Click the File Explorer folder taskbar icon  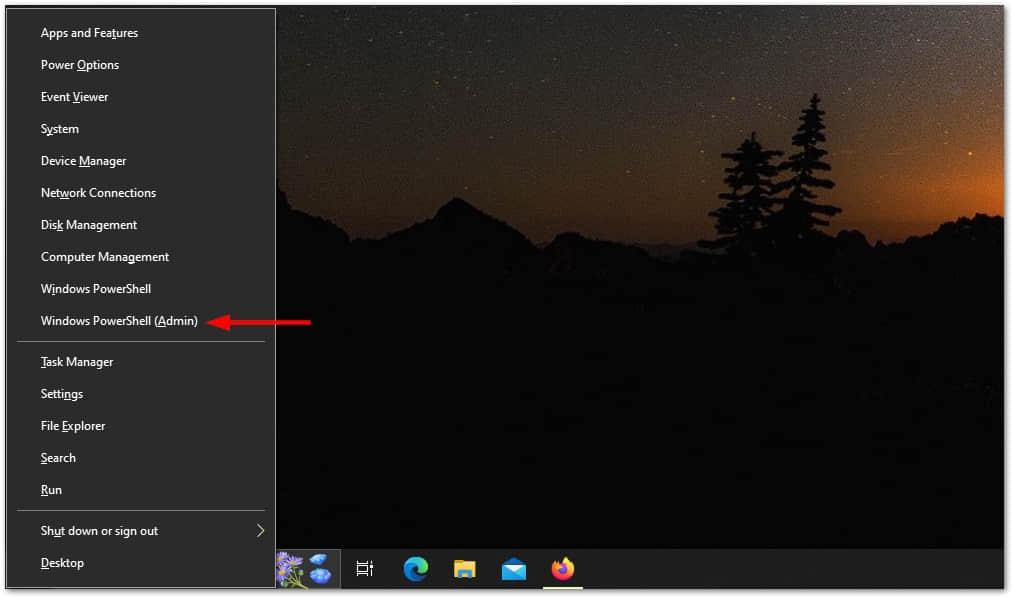(465, 569)
